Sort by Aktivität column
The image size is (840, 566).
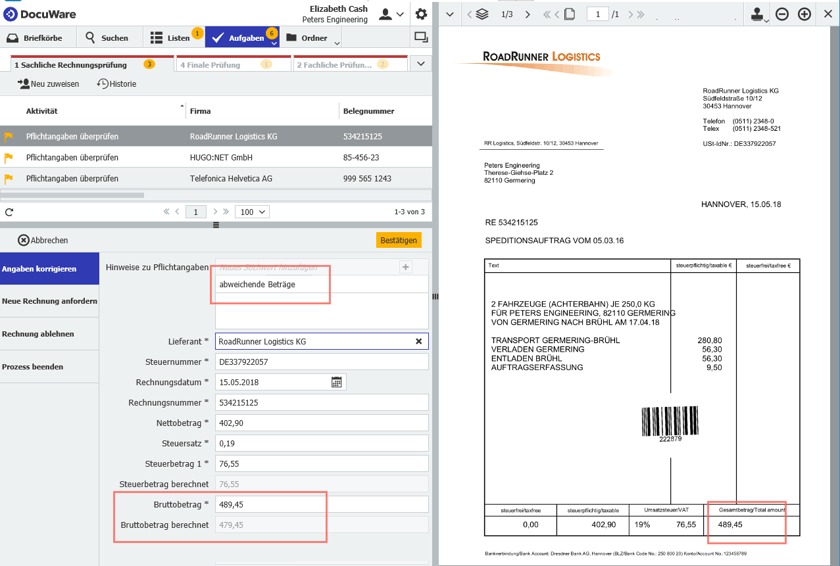click(x=42, y=111)
